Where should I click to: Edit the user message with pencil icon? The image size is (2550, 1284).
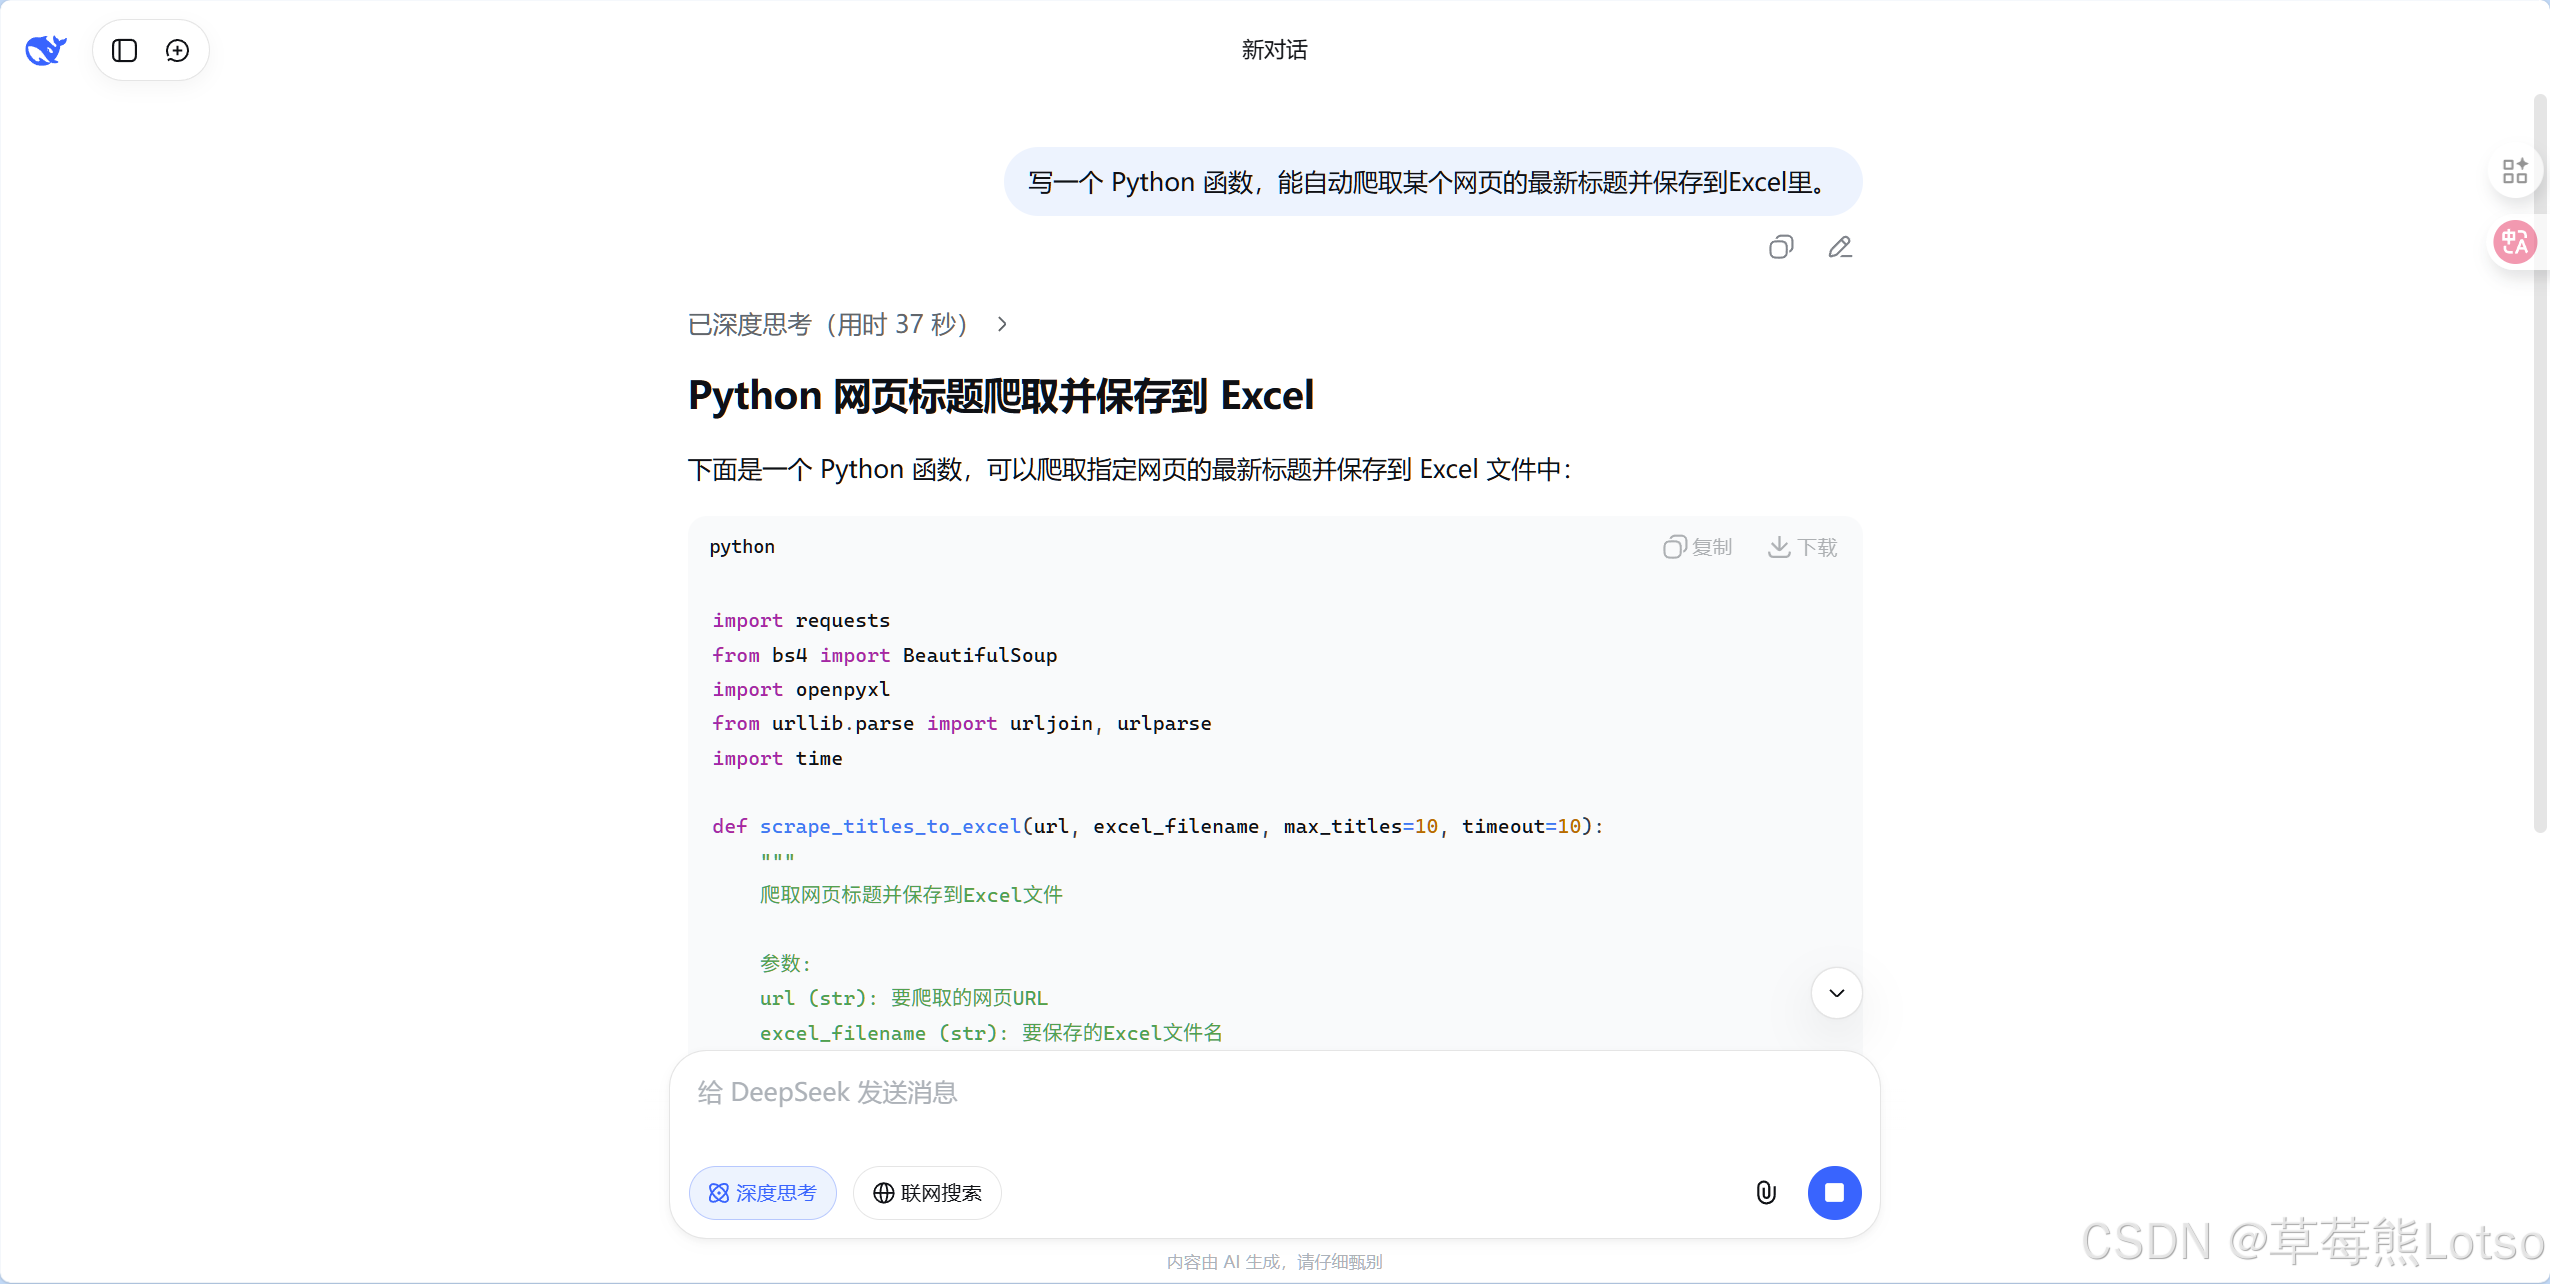pos(1839,247)
